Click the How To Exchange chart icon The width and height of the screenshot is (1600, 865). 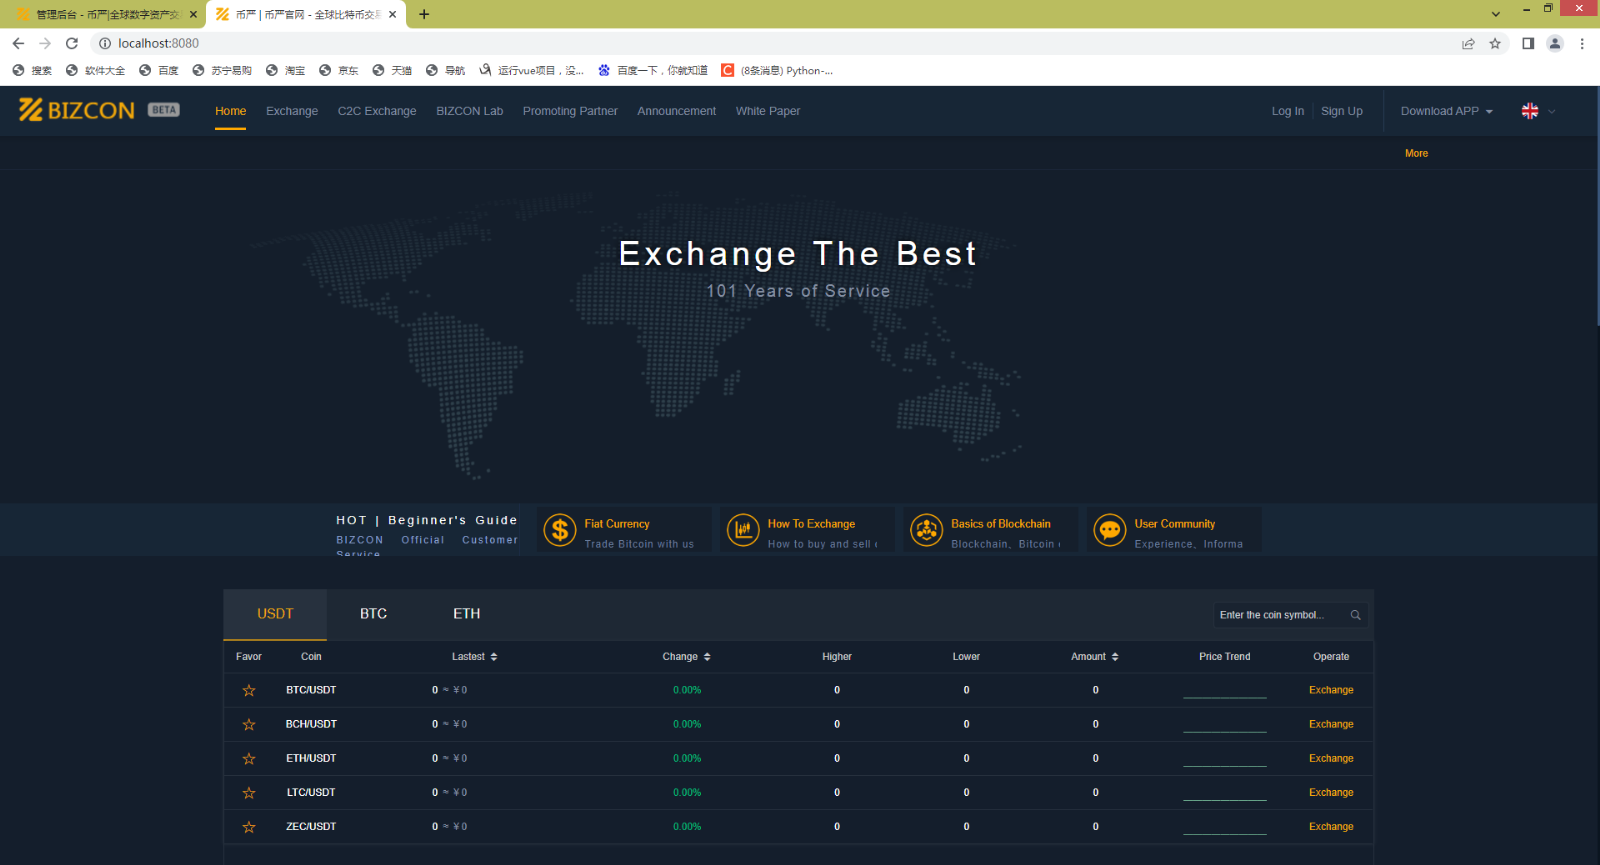tap(743, 530)
